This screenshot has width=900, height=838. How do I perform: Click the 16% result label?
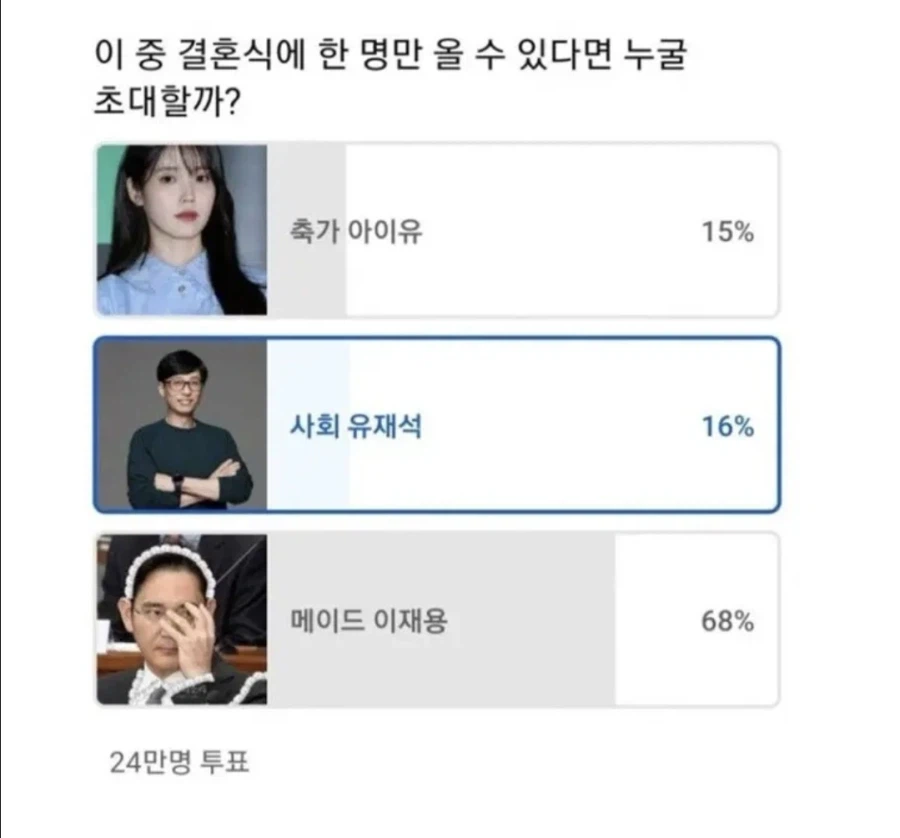click(x=726, y=425)
